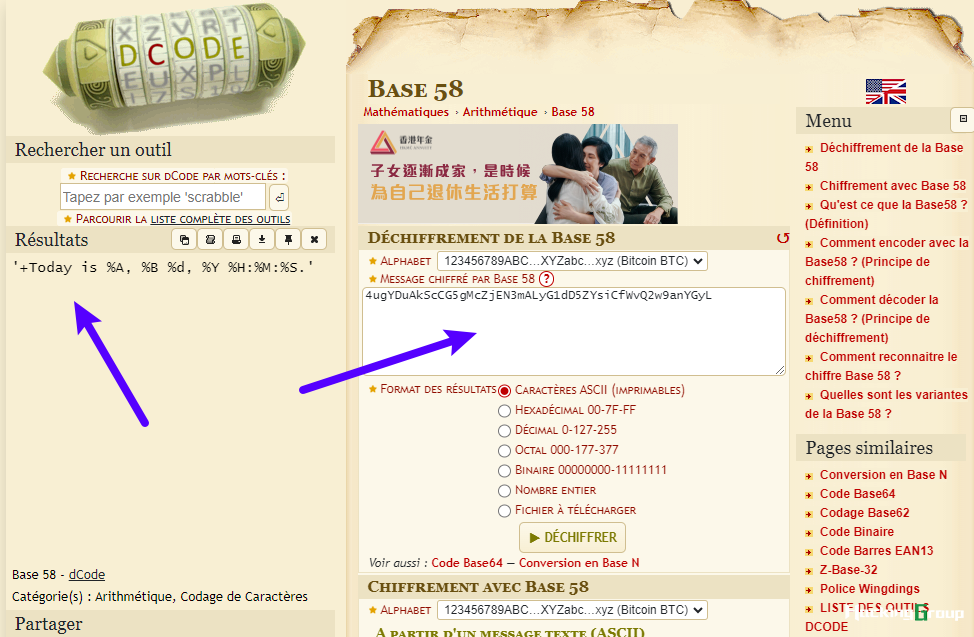Pin the results panel
974x637 pixels.
coord(288,239)
